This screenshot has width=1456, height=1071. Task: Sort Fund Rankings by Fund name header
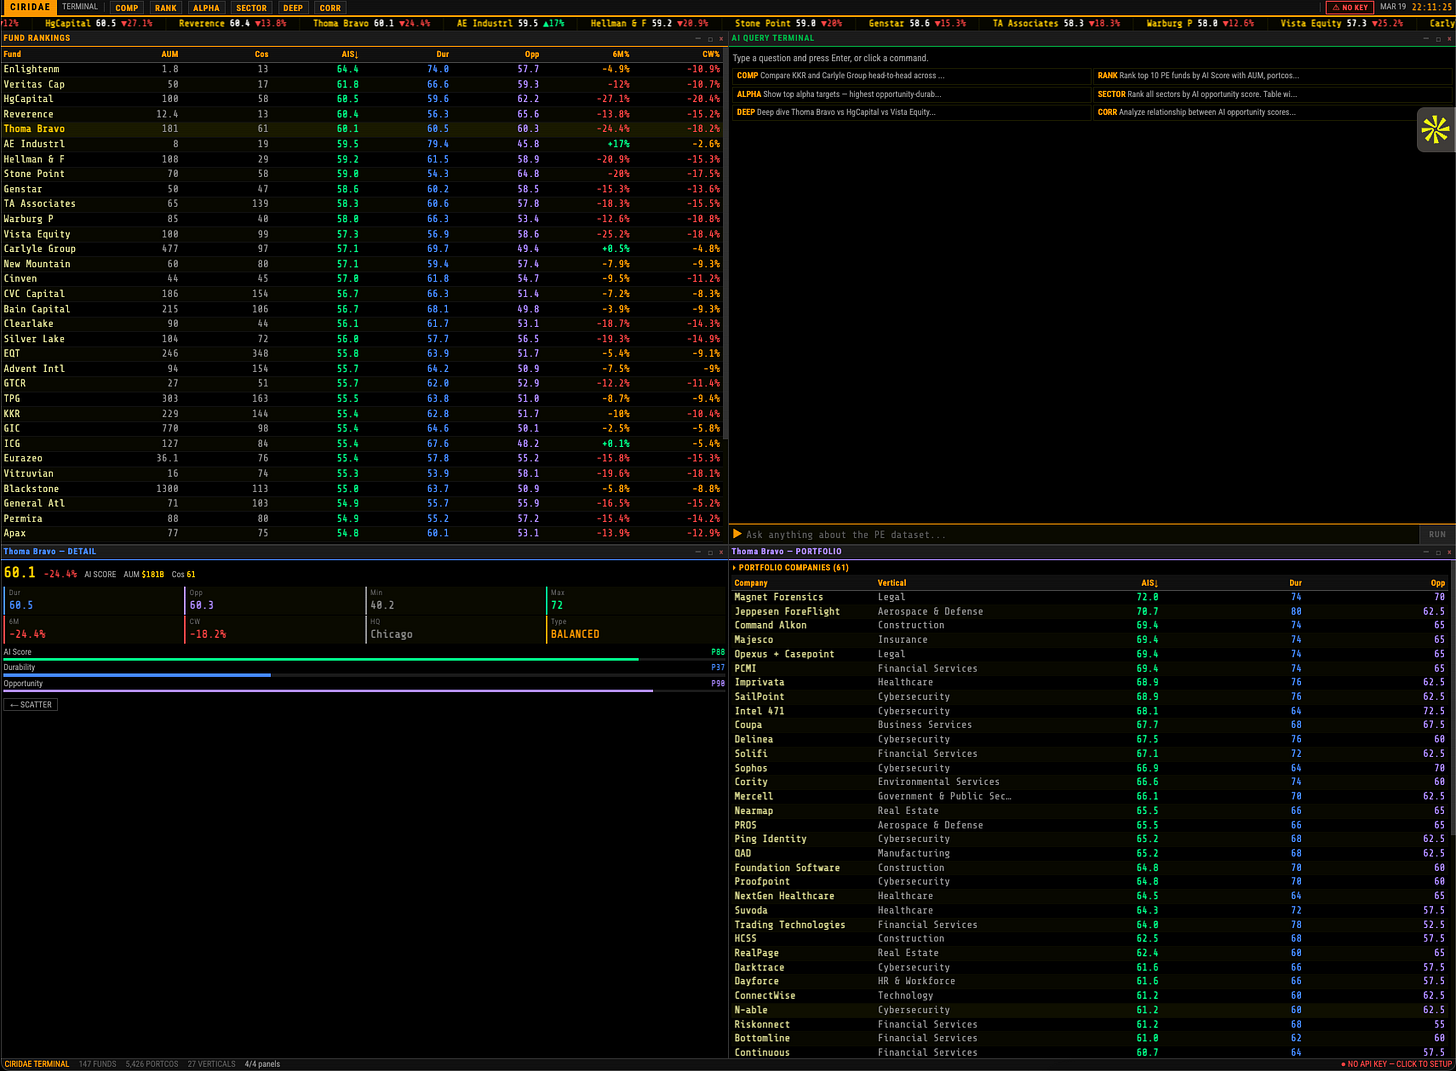(x=12, y=54)
